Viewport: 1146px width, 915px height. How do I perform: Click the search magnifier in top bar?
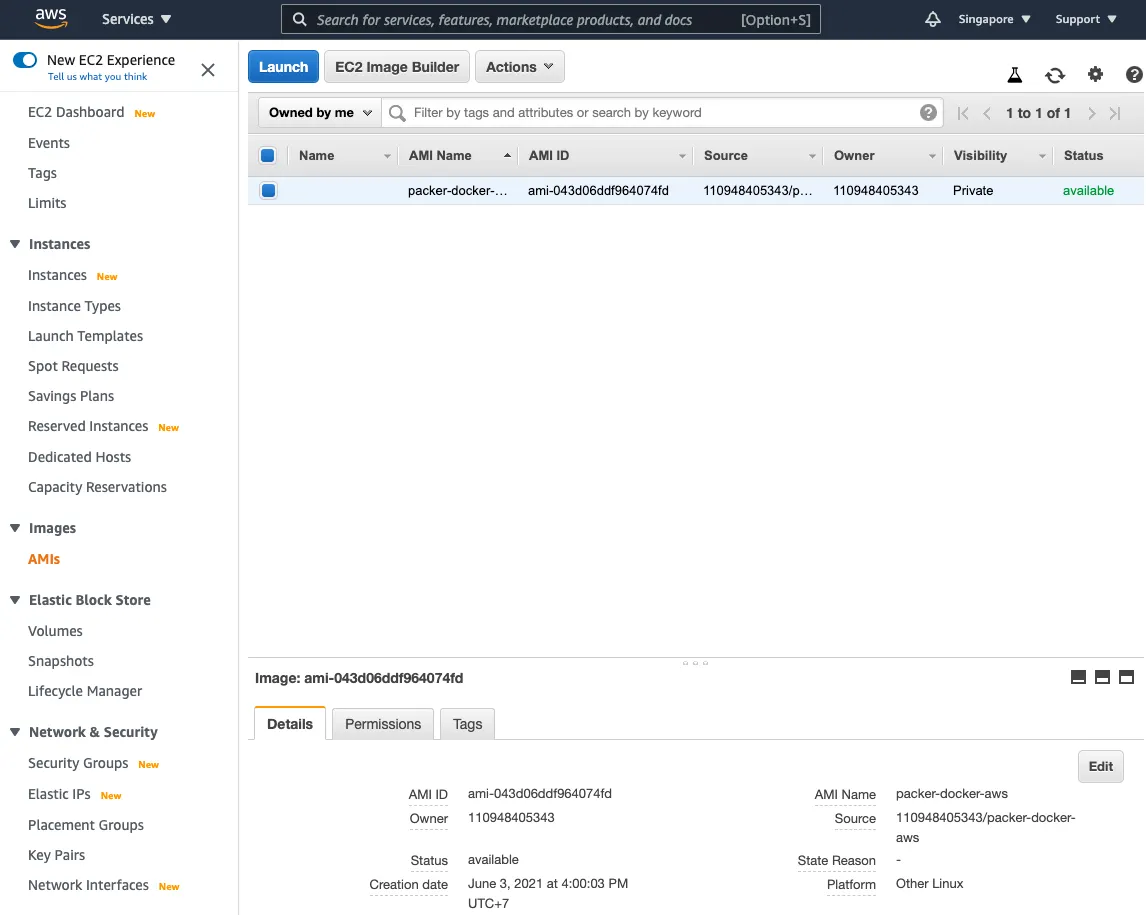300,19
